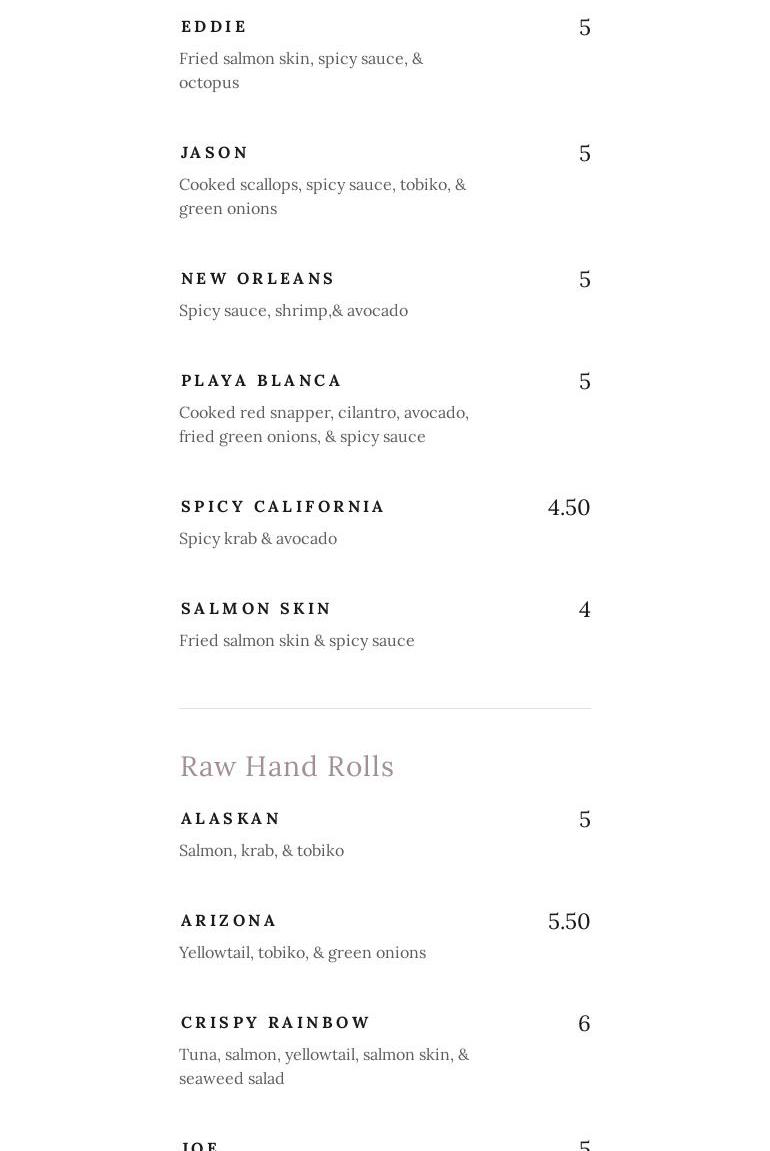Select the ARIZONA hand roll name
This screenshot has width=770, height=1151.
tap(228, 921)
